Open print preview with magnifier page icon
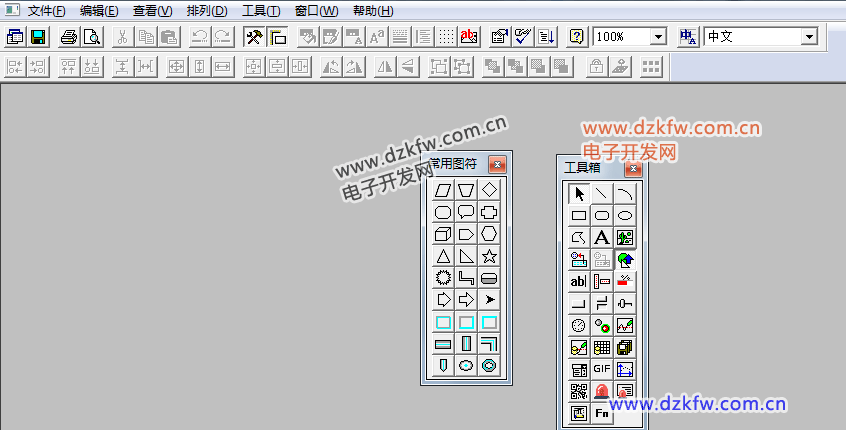The width and height of the screenshot is (846, 430). pos(91,37)
